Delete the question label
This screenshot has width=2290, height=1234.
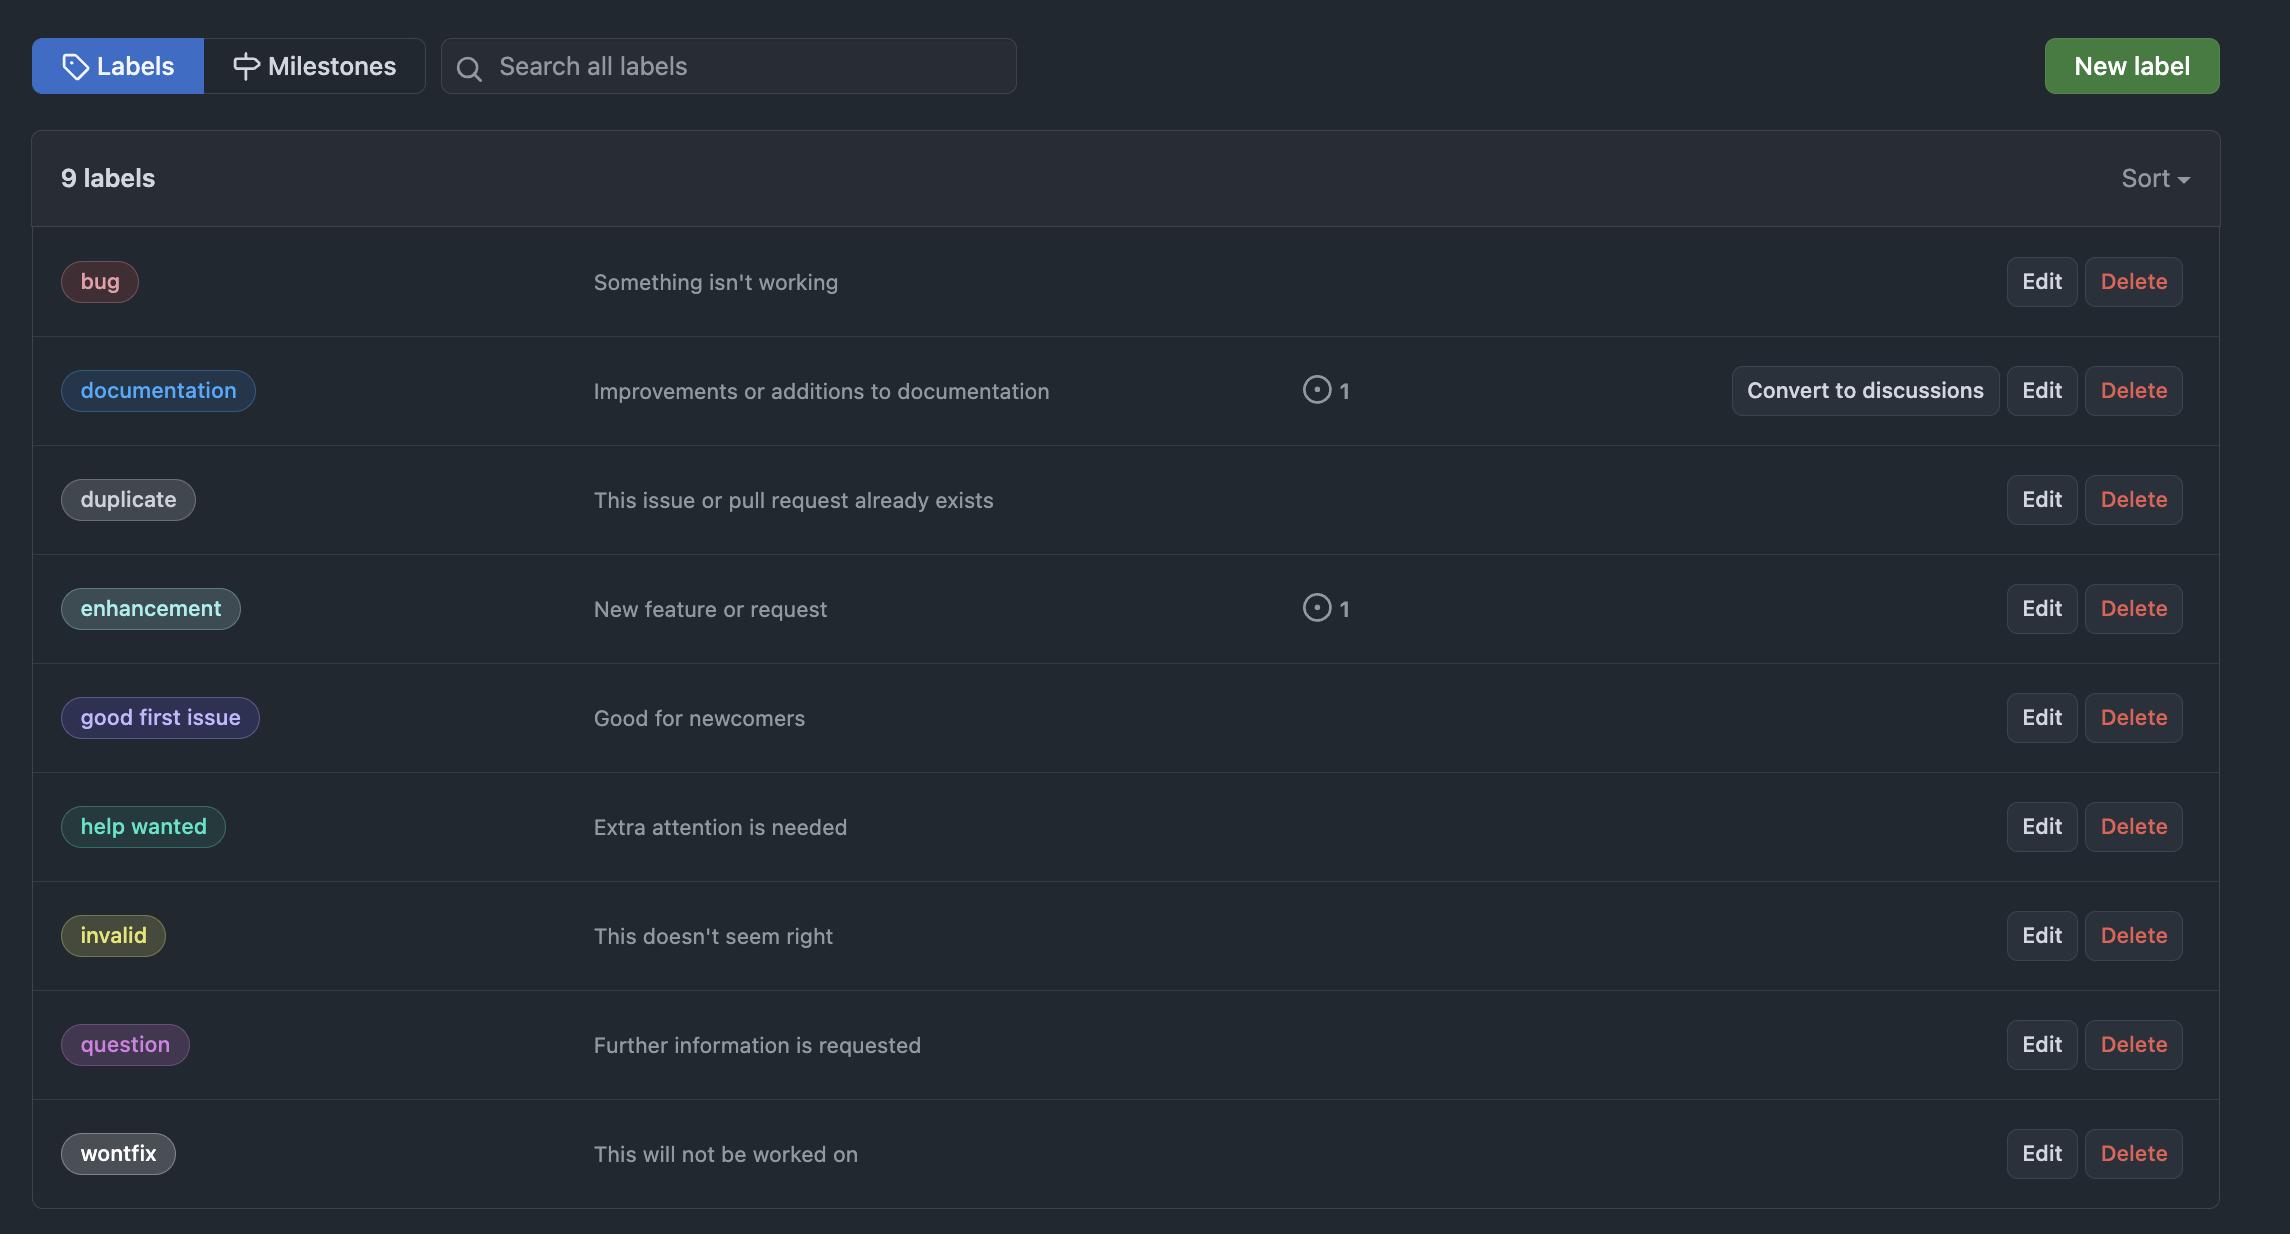[x=2133, y=1045]
